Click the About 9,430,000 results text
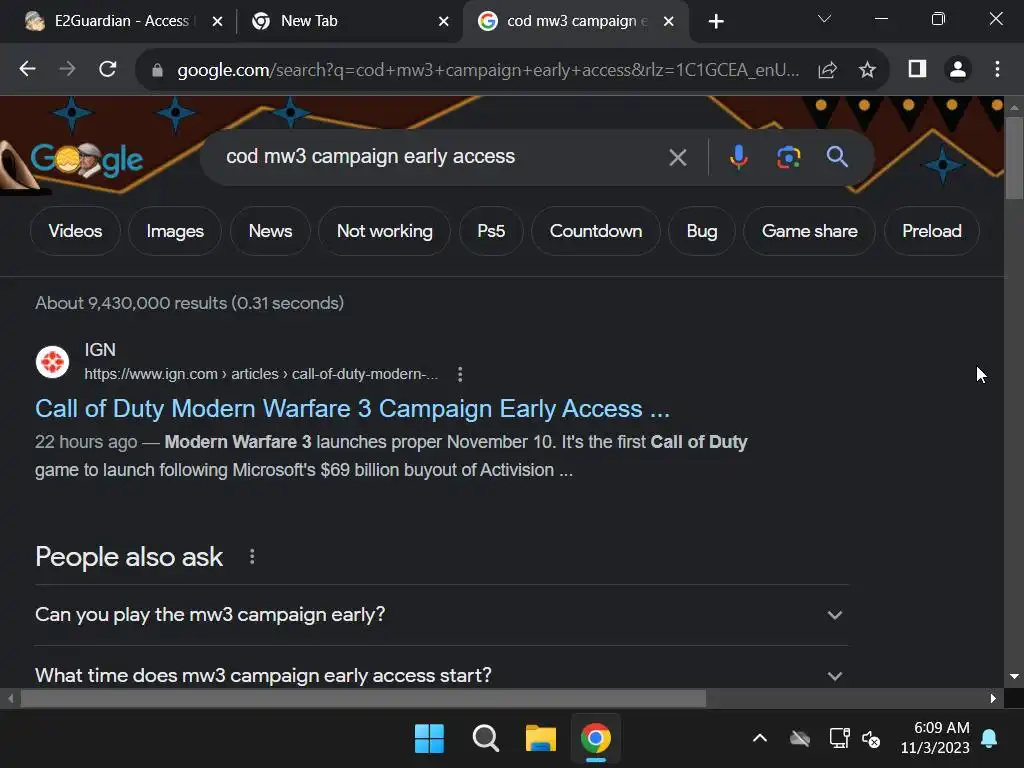Image resolution: width=1024 pixels, height=768 pixels. [x=189, y=303]
